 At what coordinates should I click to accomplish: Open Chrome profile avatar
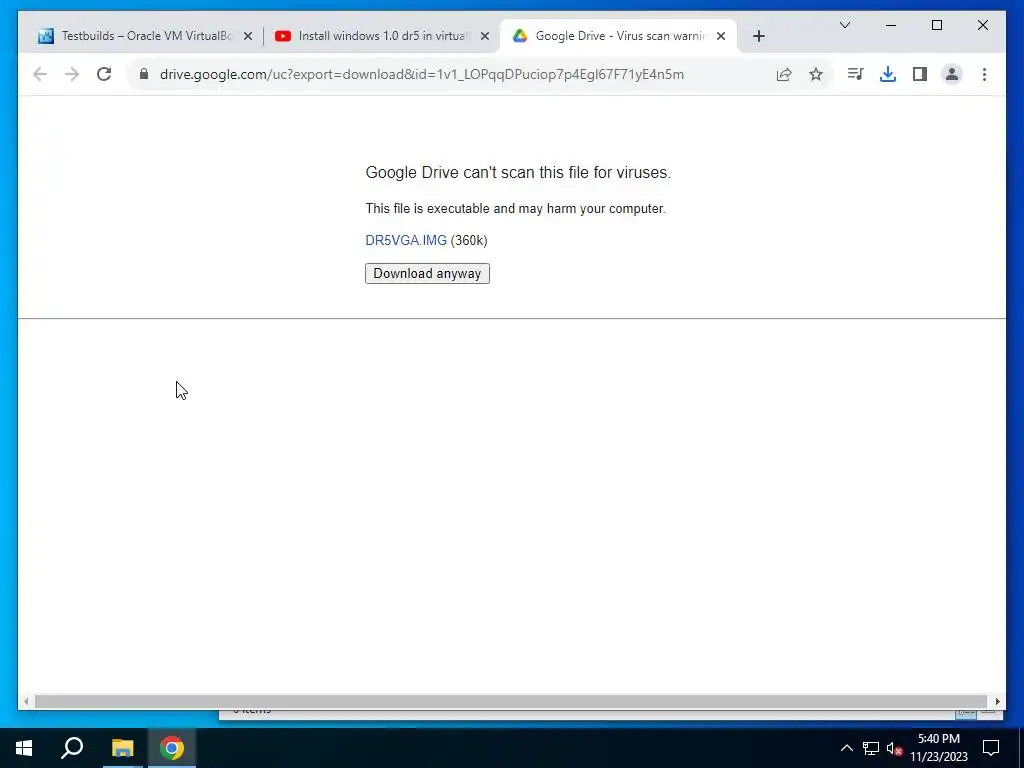952,74
